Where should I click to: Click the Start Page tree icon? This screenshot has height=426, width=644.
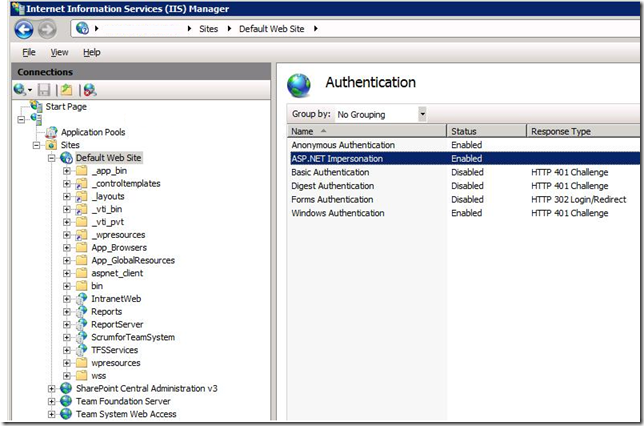coord(36,106)
